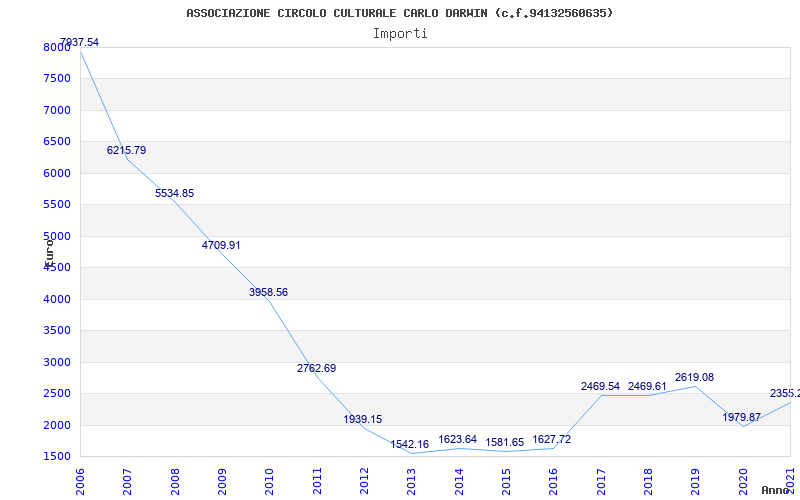Click y-axis tick label 6500
Screen dimensions: 800x500
click(x=57, y=142)
